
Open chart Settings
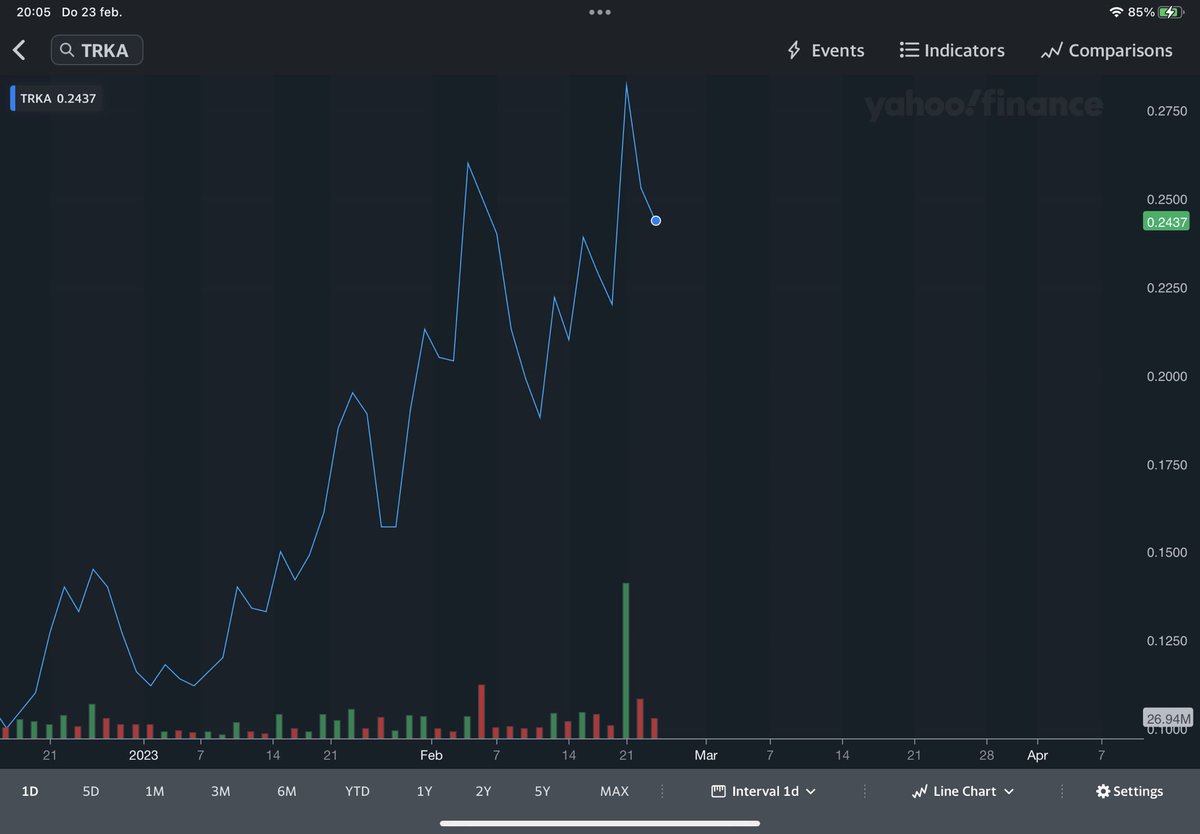(1130, 791)
